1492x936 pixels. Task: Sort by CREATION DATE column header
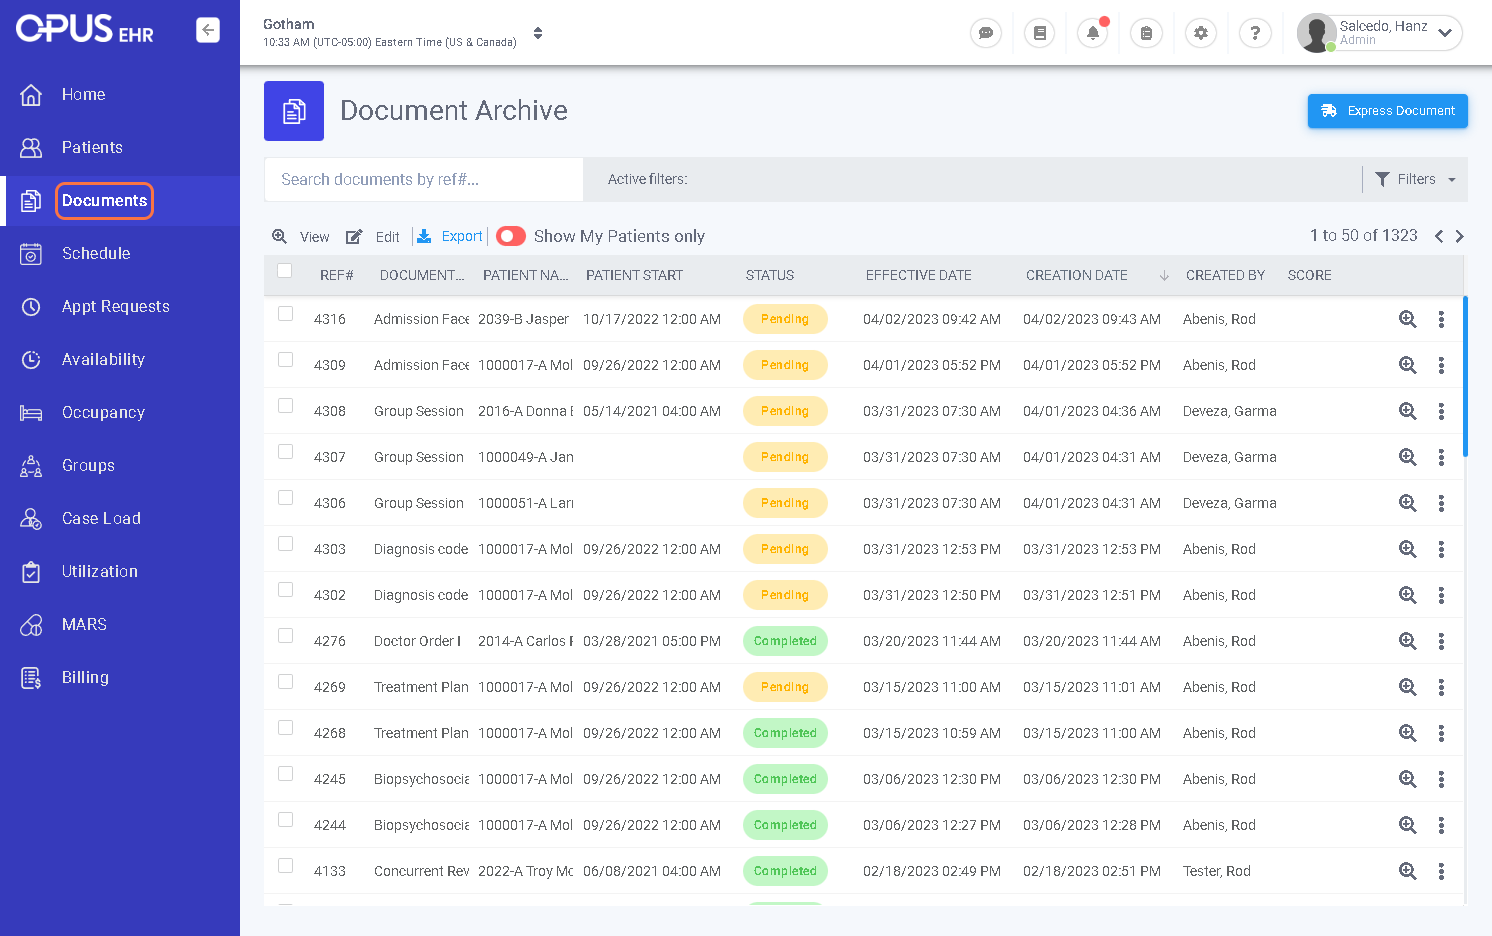(x=1076, y=275)
